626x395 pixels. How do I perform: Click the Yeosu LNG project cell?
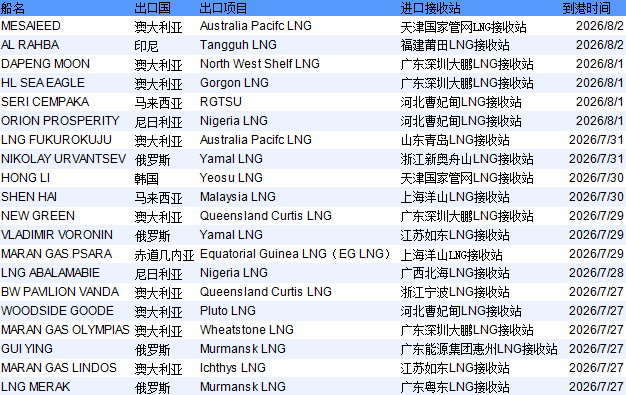point(231,178)
